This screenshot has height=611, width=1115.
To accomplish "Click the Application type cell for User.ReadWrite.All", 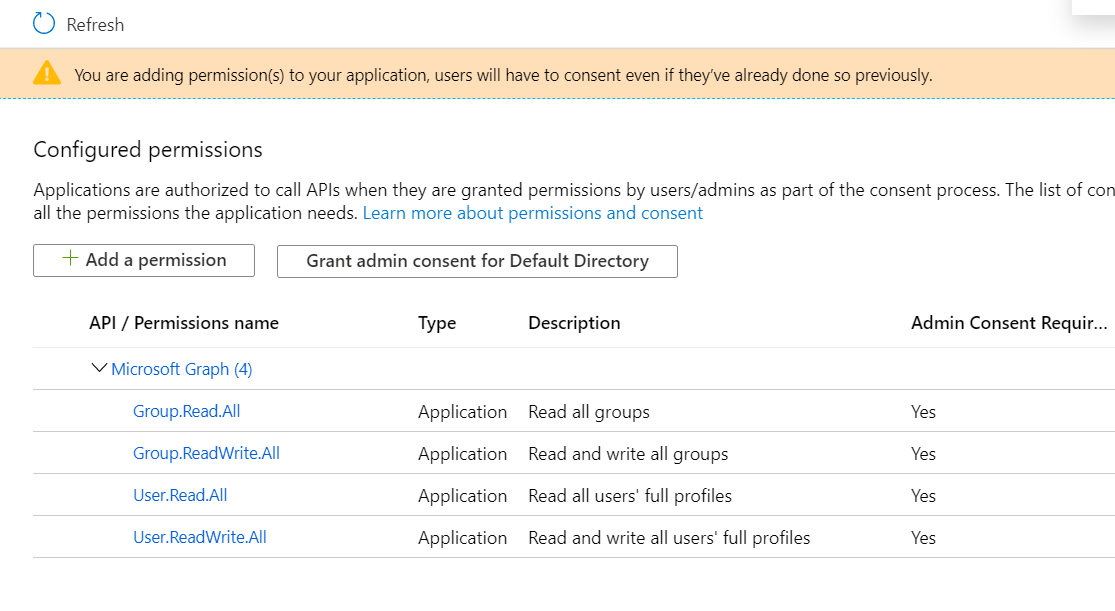I will coord(462,538).
